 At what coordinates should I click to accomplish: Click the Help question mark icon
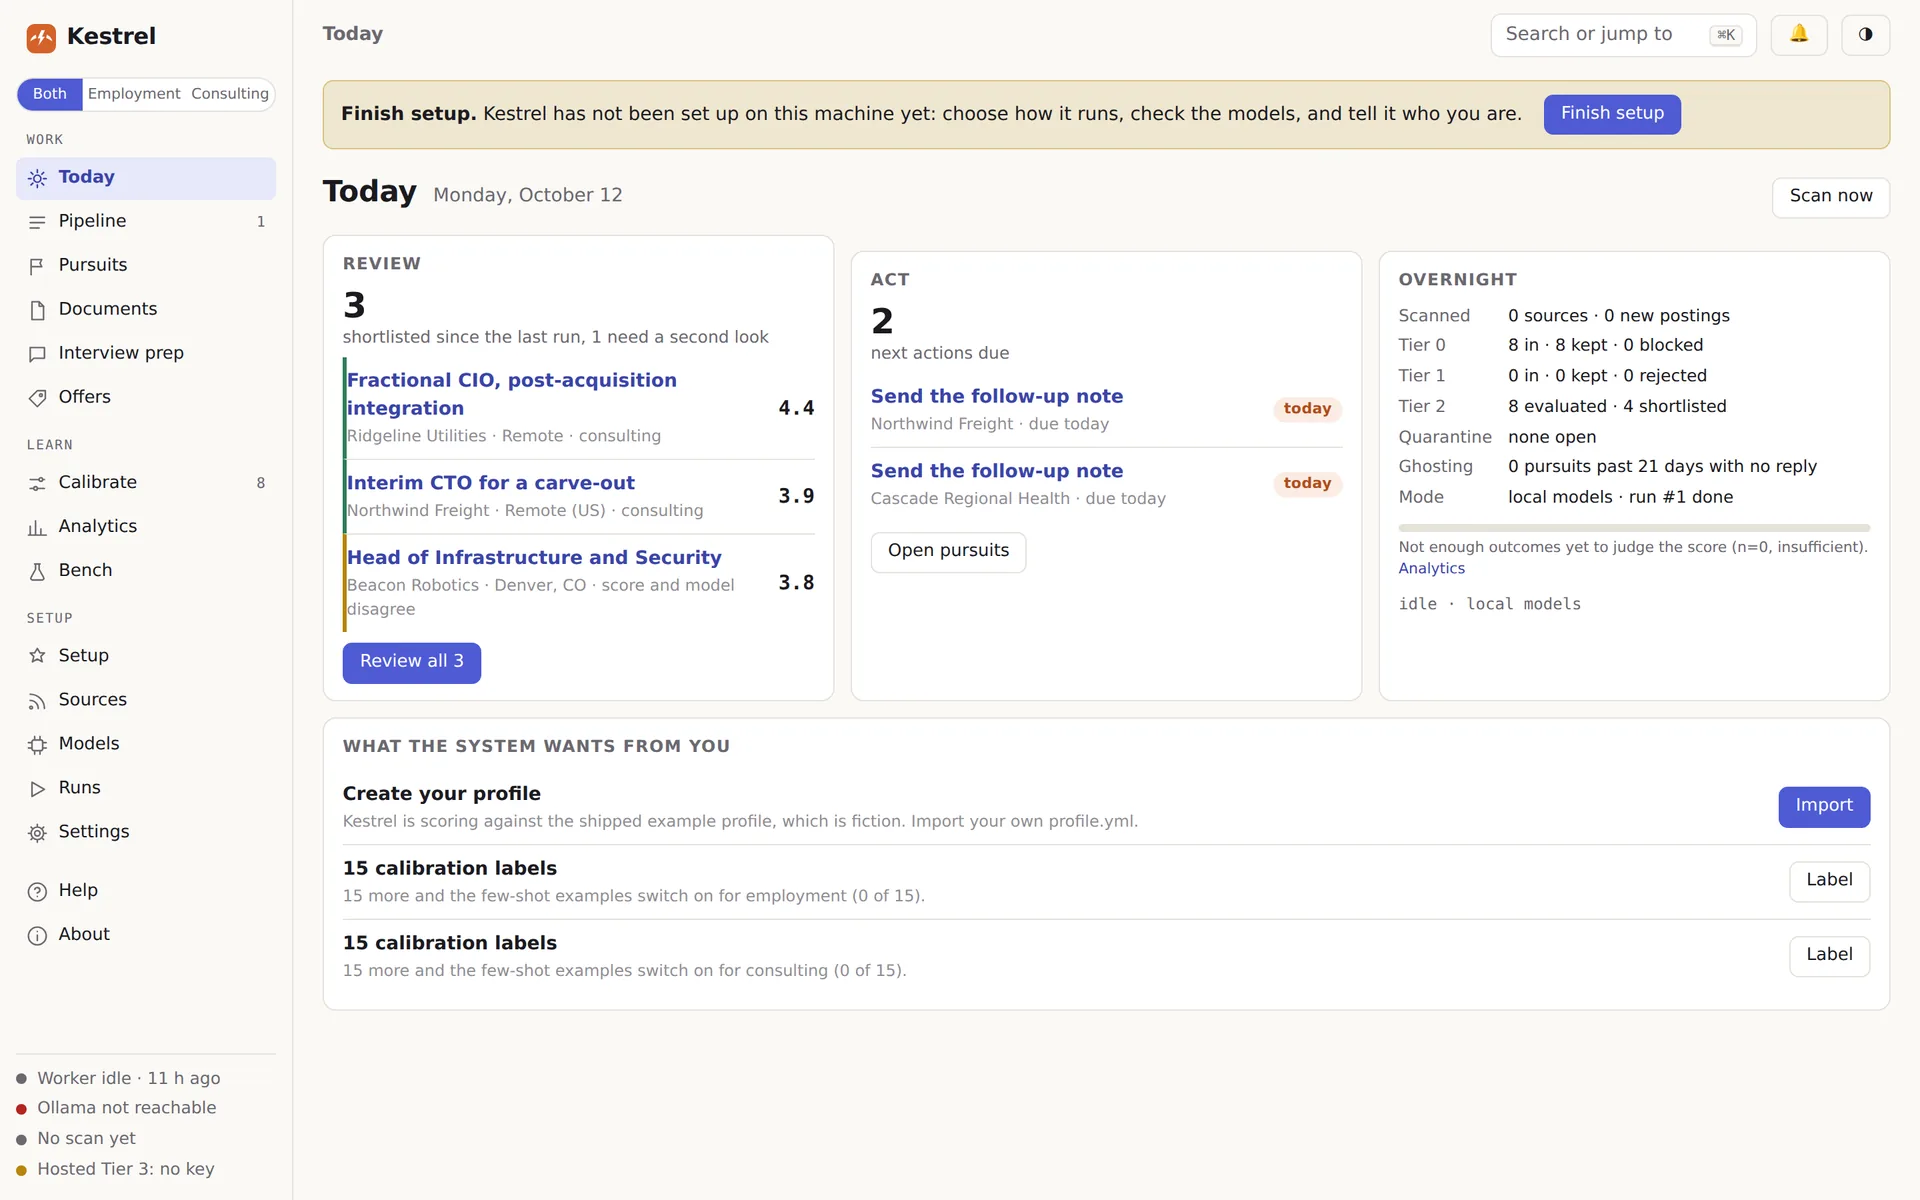[37, 892]
